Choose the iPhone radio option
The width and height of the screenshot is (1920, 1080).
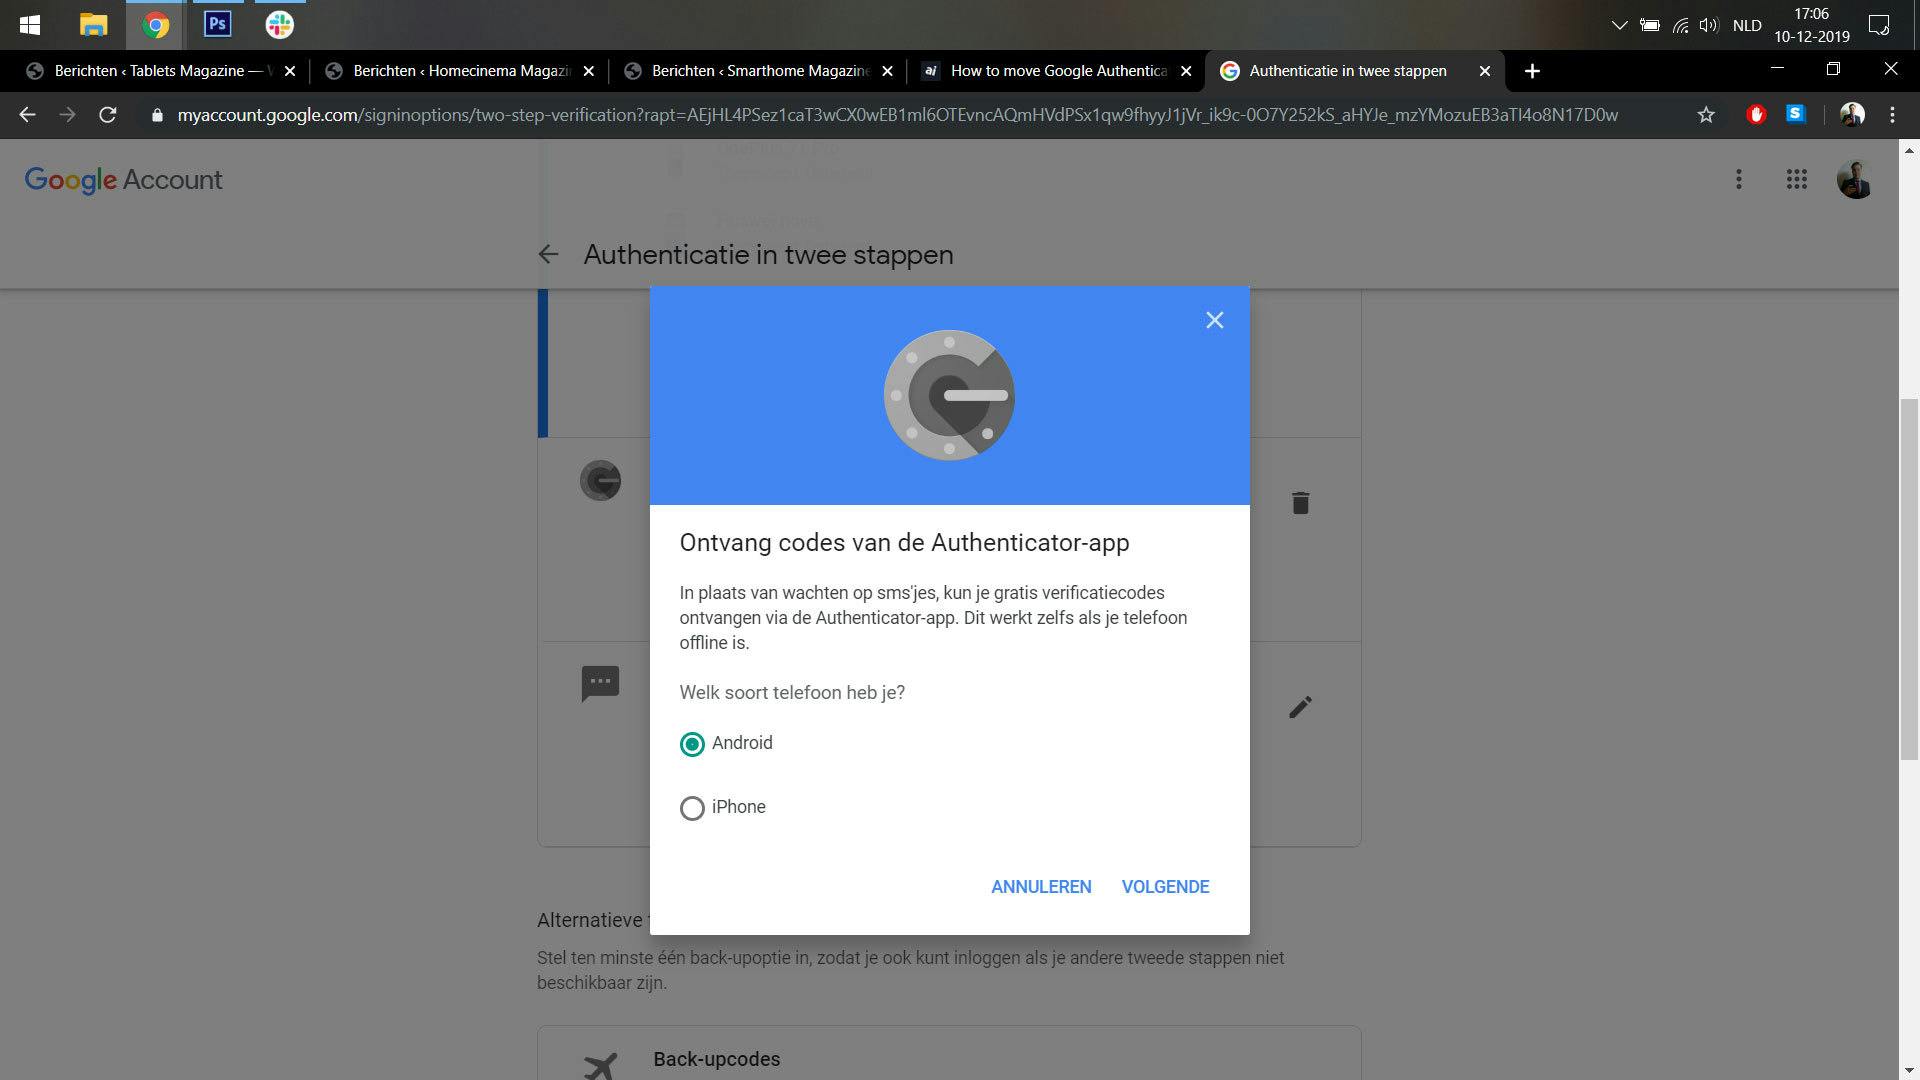[692, 808]
